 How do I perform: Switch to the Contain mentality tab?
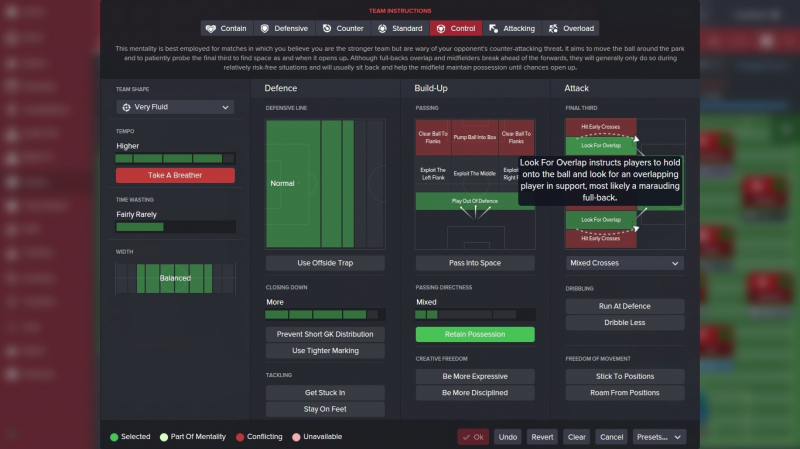(x=227, y=29)
